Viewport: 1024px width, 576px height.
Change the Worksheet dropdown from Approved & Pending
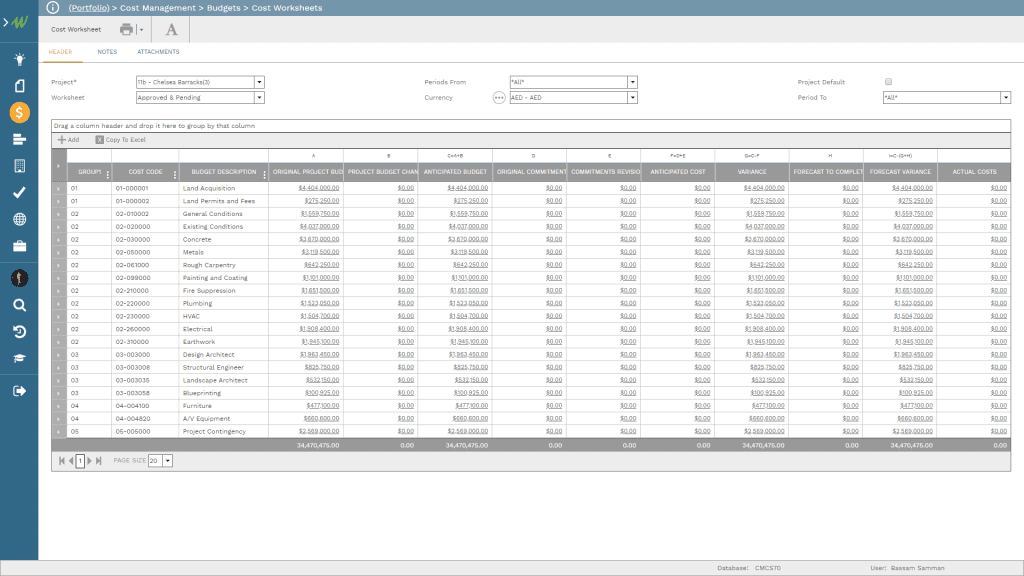258,97
